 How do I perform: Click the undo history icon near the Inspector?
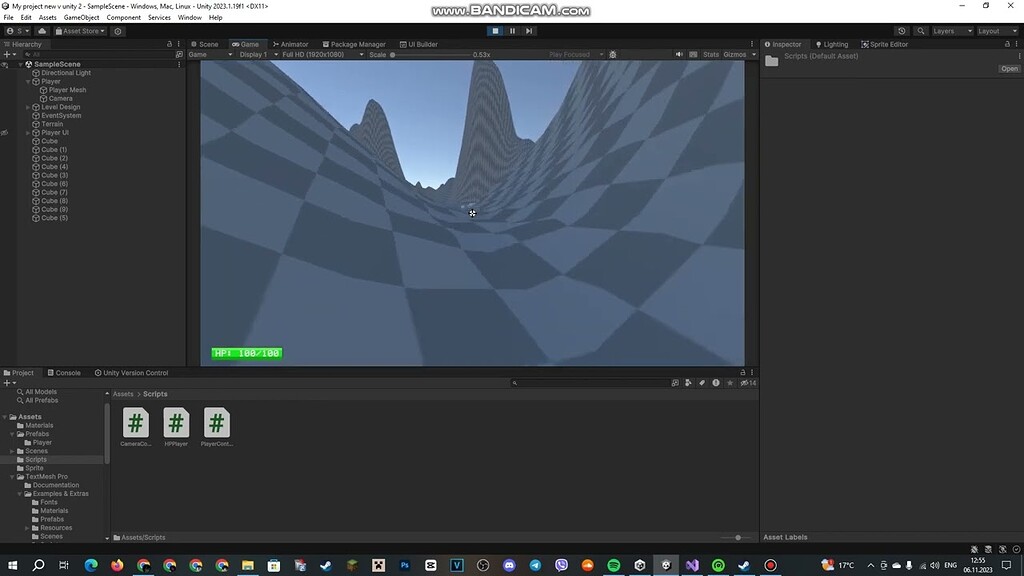(x=901, y=31)
